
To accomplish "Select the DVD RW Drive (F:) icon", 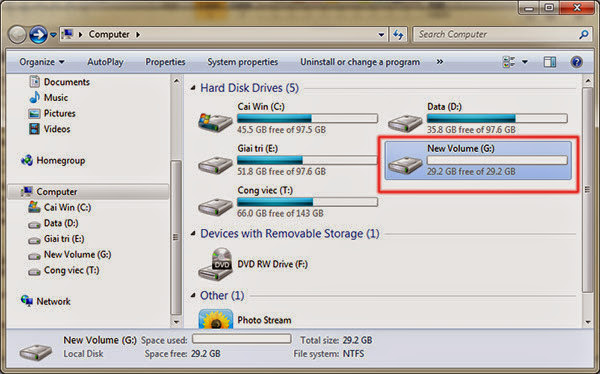I will point(215,264).
